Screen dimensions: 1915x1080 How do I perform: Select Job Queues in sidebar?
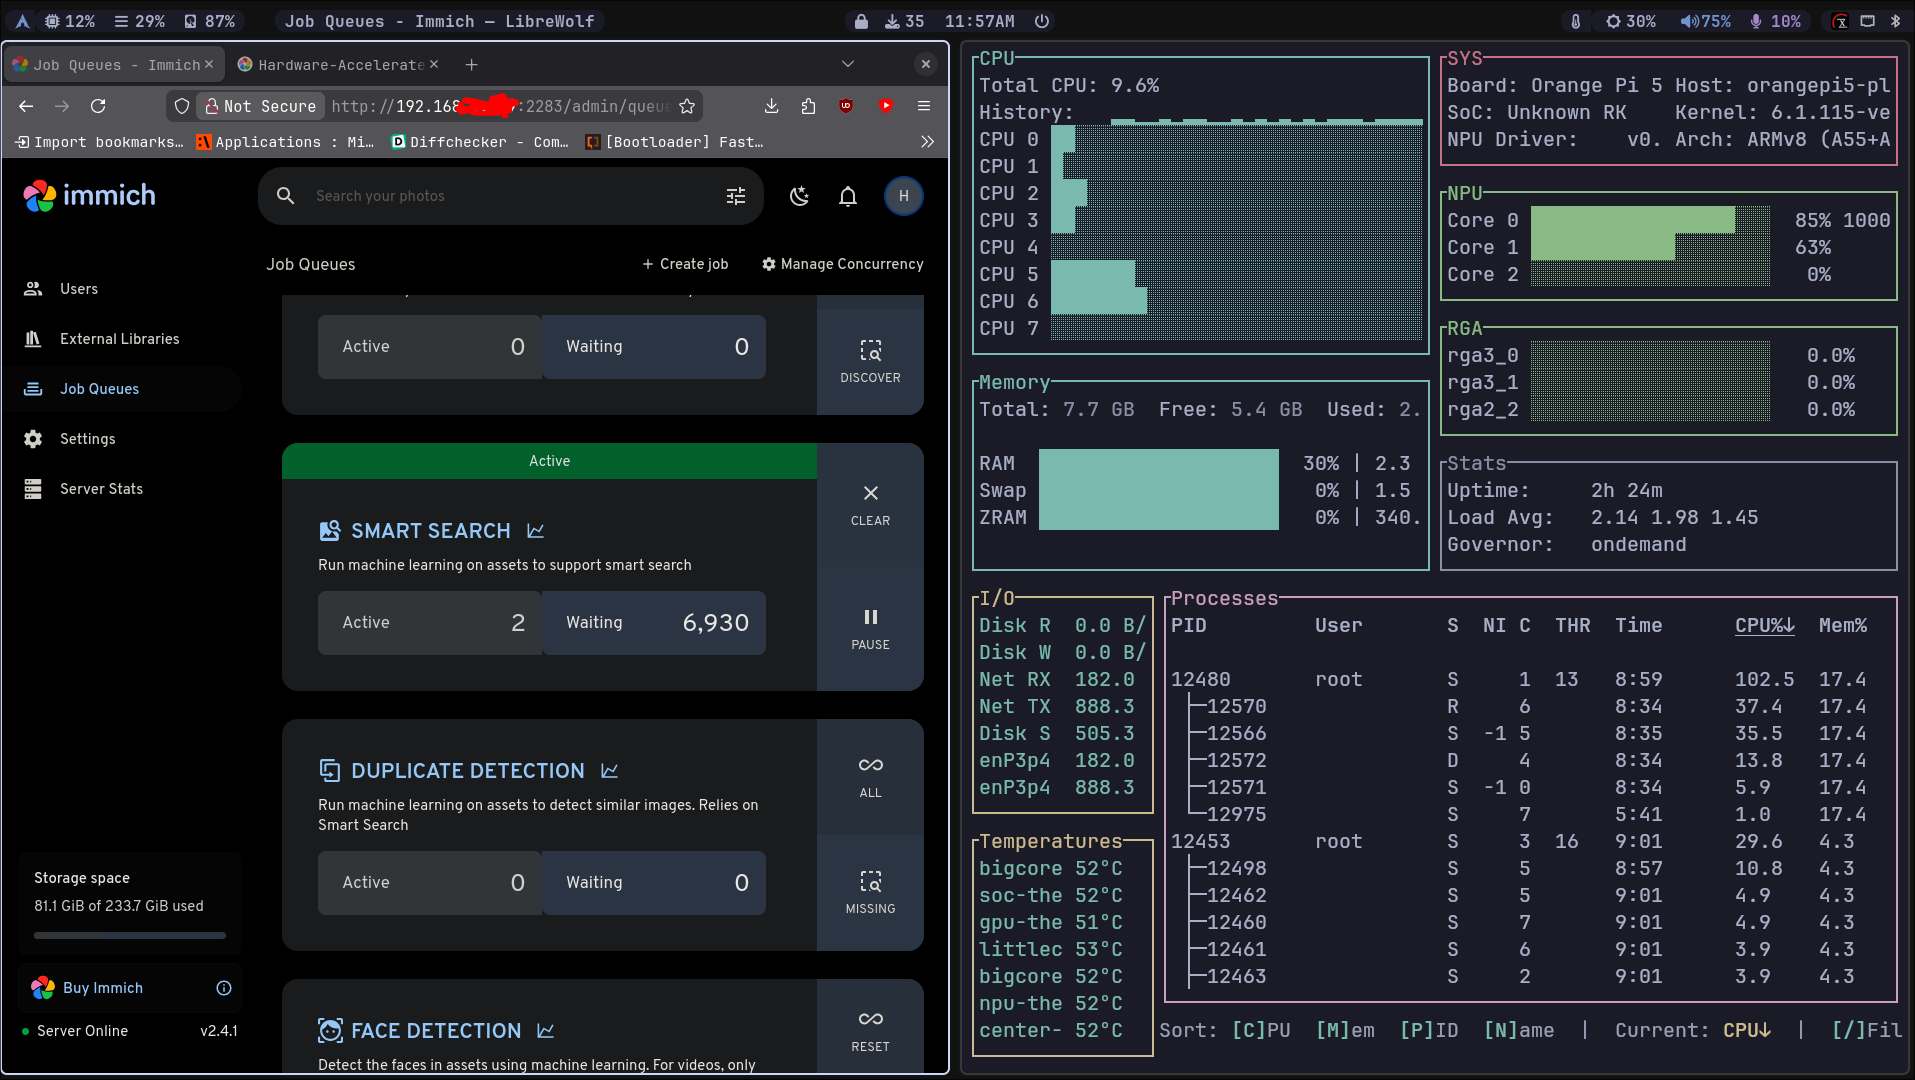point(122,389)
